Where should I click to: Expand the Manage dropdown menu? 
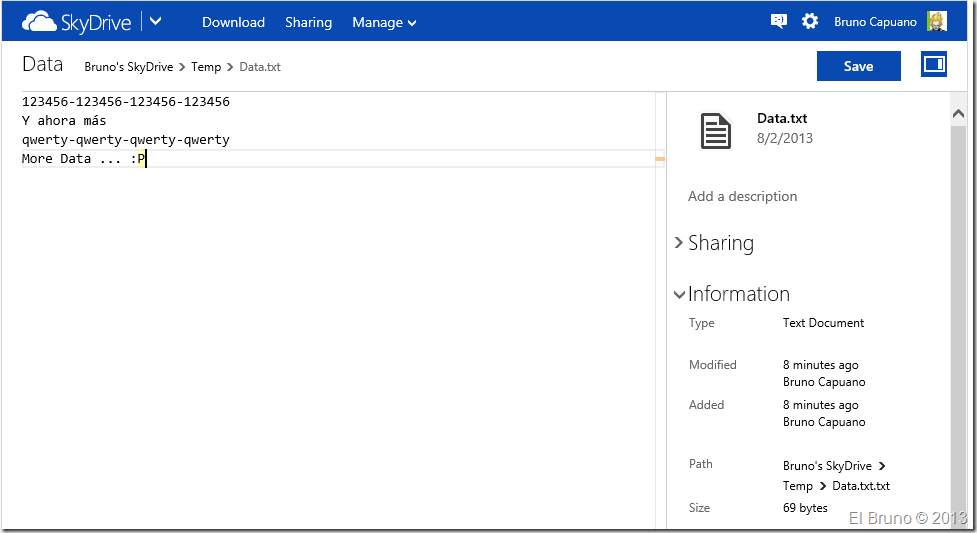(384, 22)
